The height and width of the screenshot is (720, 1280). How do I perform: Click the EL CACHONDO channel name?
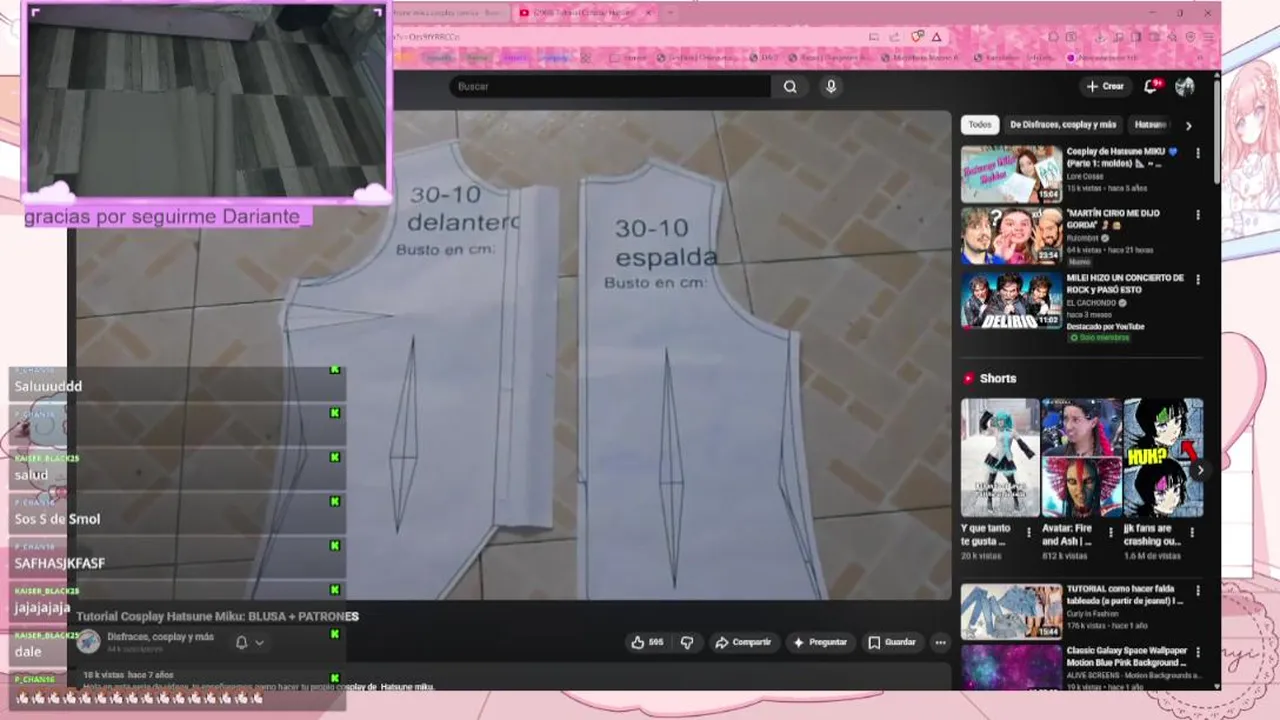point(1093,303)
